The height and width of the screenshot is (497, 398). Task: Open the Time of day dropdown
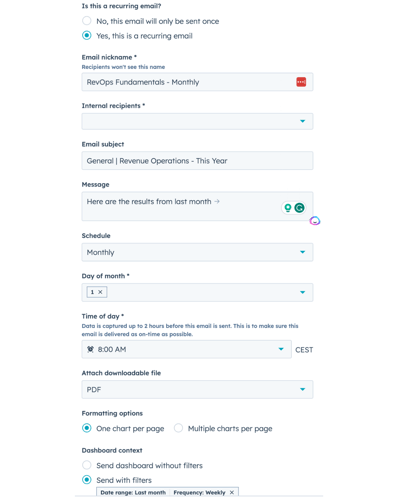[x=186, y=349]
